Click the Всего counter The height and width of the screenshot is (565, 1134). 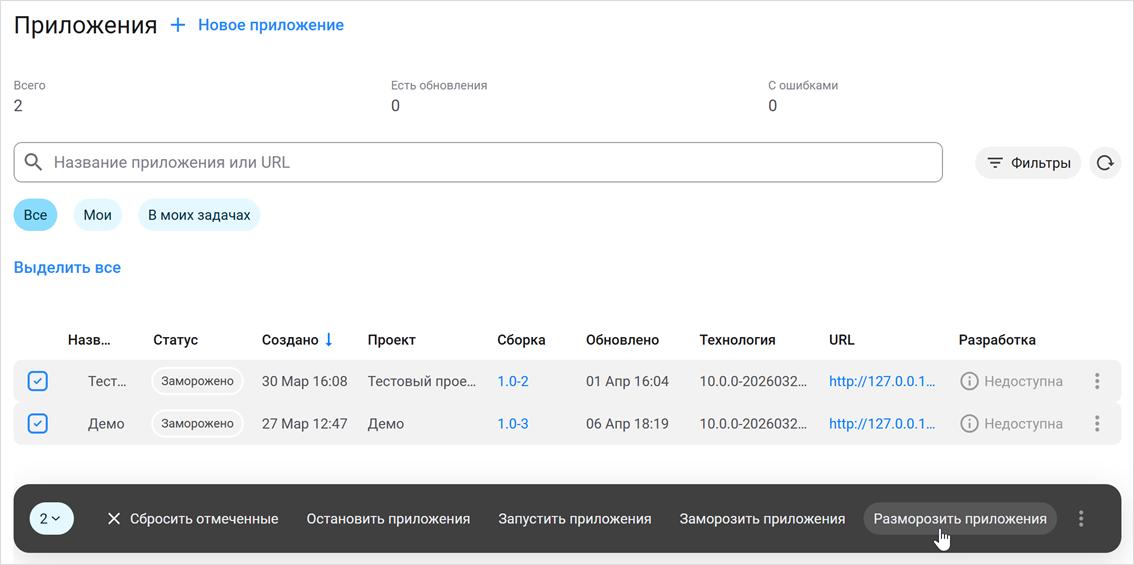click(30, 96)
